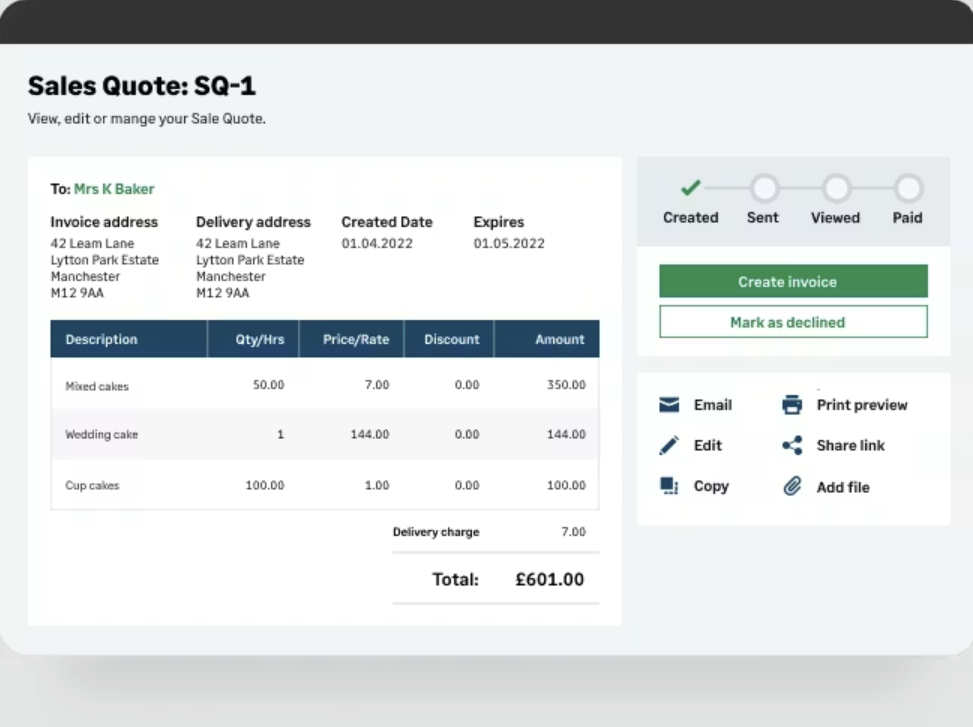
Task: Select the Paid status circle
Action: point(908,188)
